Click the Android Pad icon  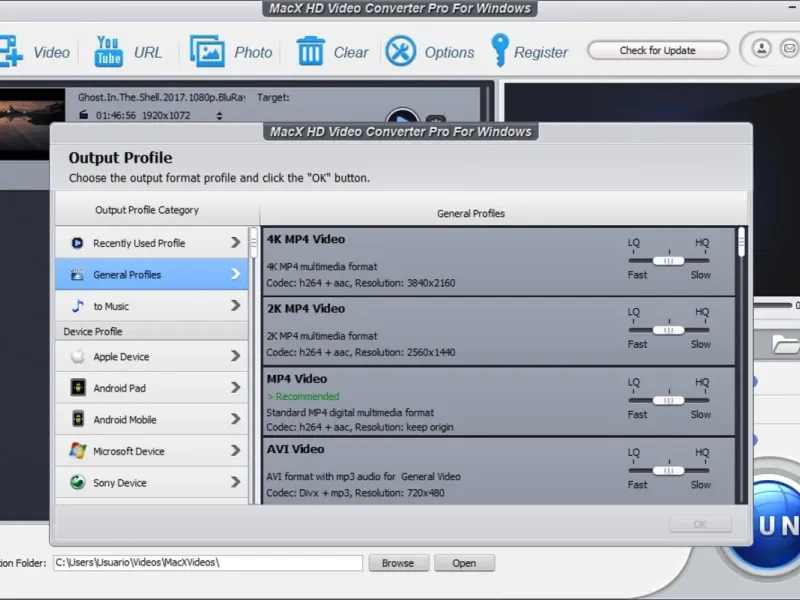point(78,388)
